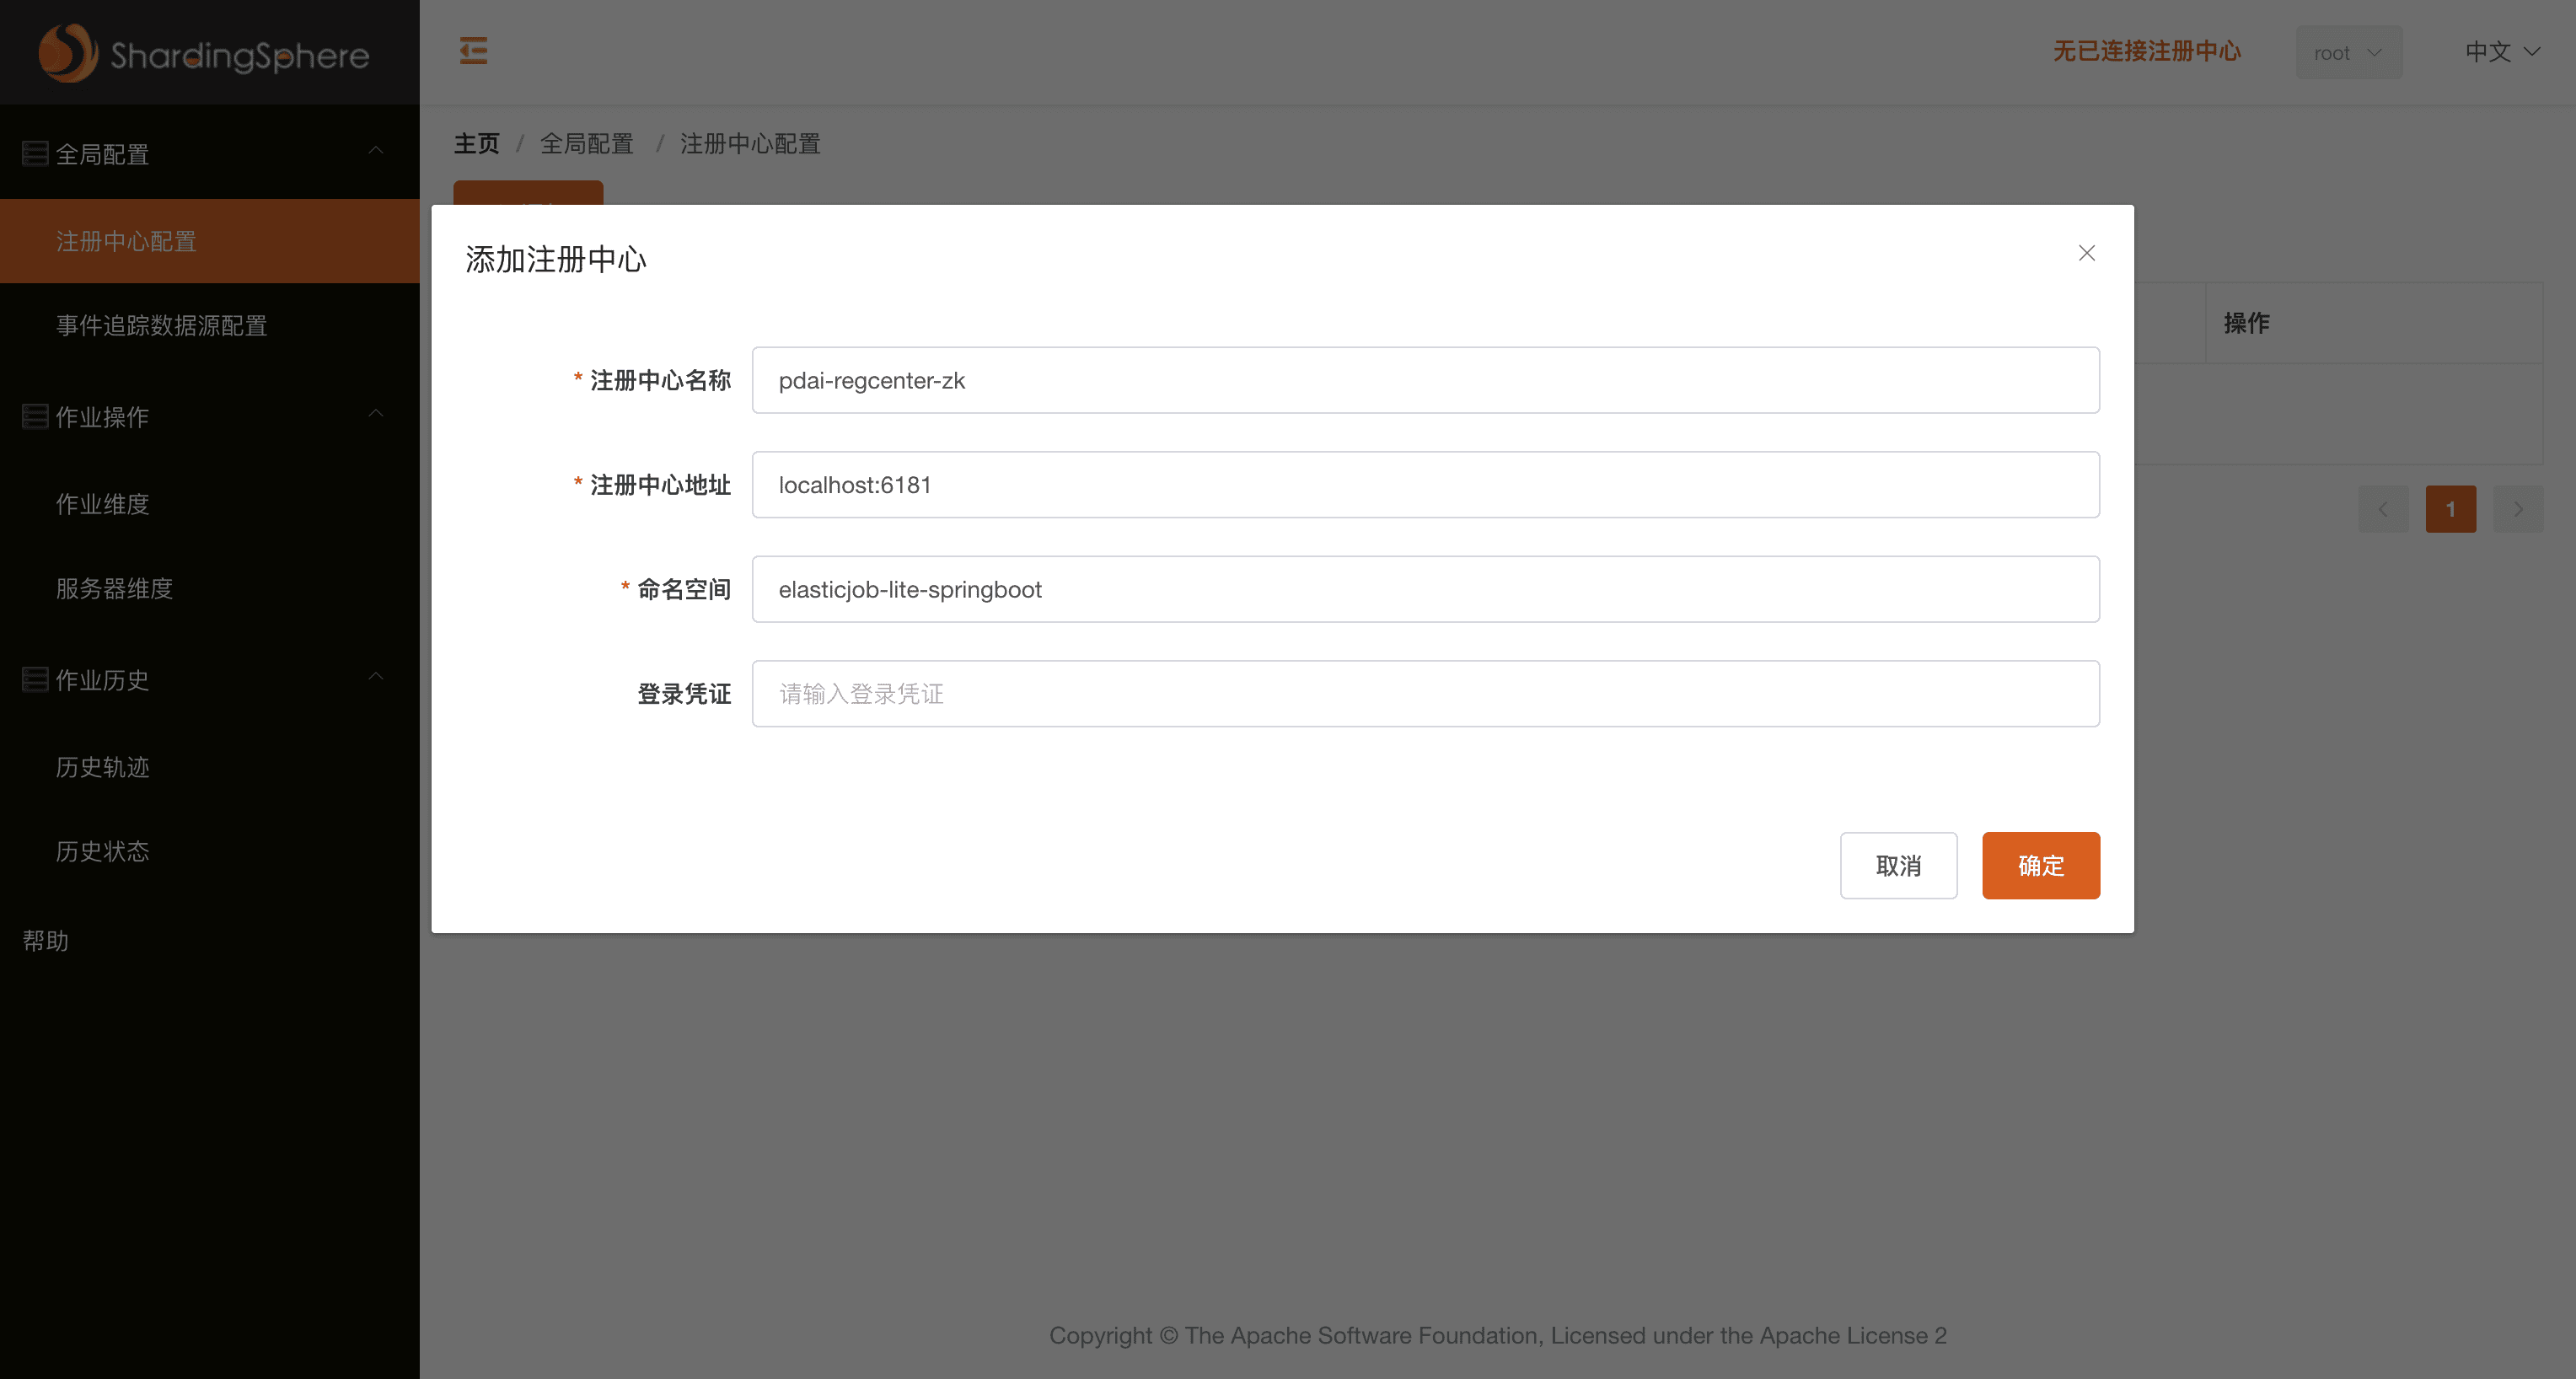Image resolution: width=2576 pixels, height=1379 pixels.
Task: Collapse the 作业历史 section chevron
Action: tap(376, 677)
